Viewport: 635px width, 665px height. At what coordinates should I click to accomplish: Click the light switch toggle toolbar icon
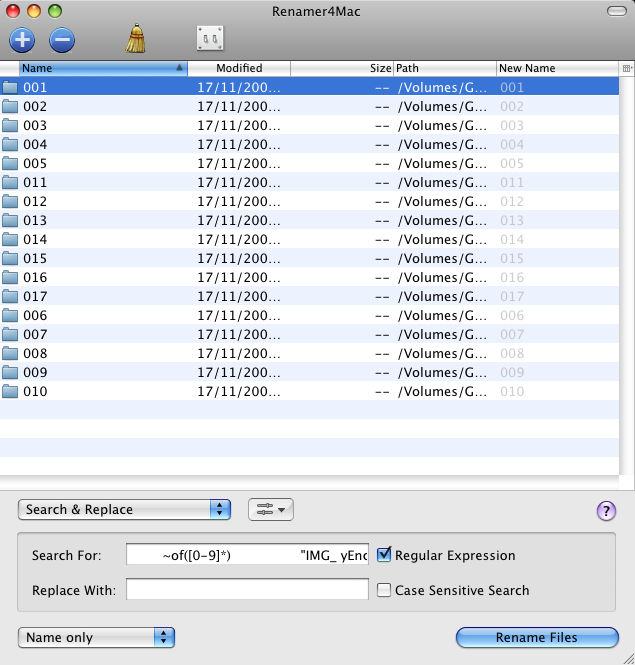tap(210, 39)
